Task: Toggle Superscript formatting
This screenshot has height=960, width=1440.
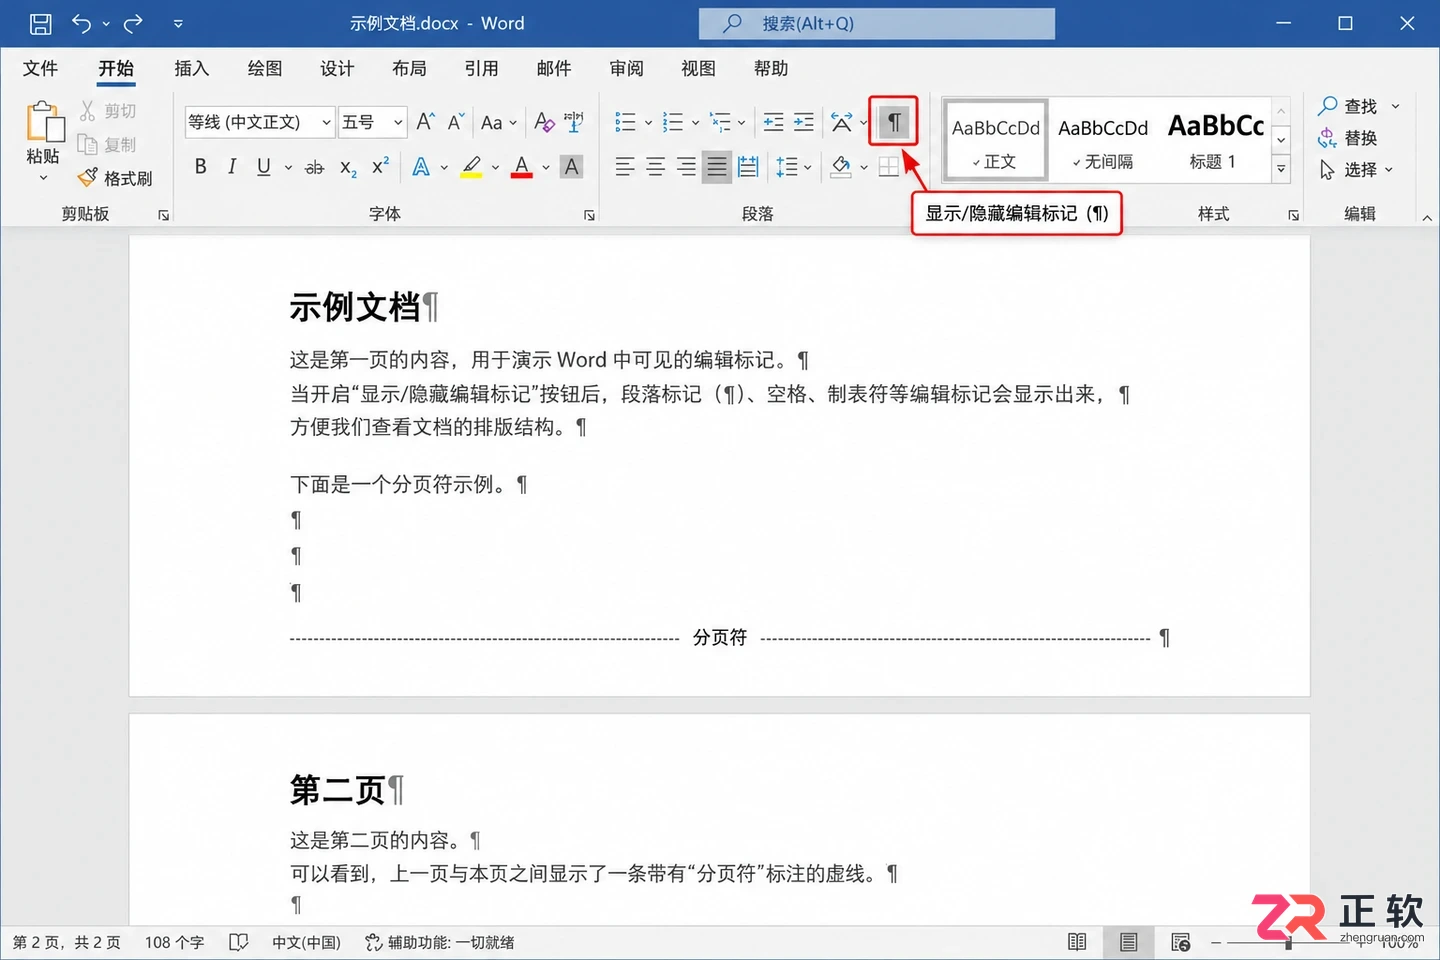Action: click(379, 166)
